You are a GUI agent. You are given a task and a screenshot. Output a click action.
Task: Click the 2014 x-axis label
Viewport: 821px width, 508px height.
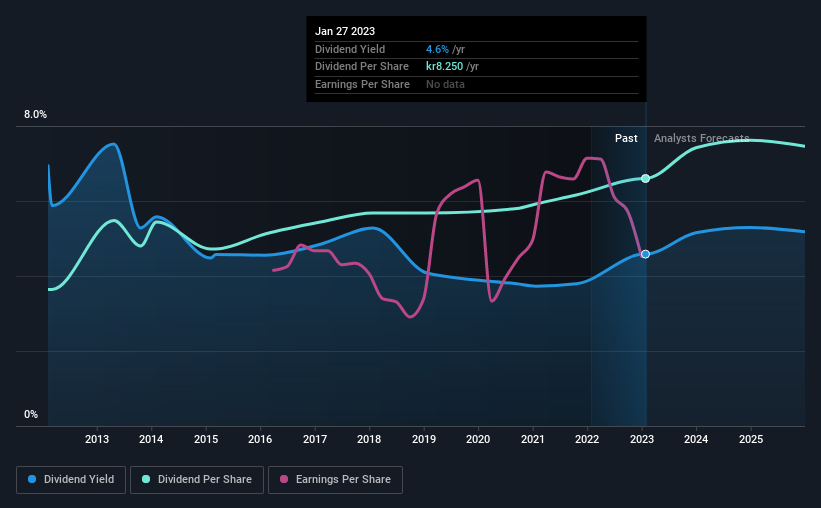(151, 439)
